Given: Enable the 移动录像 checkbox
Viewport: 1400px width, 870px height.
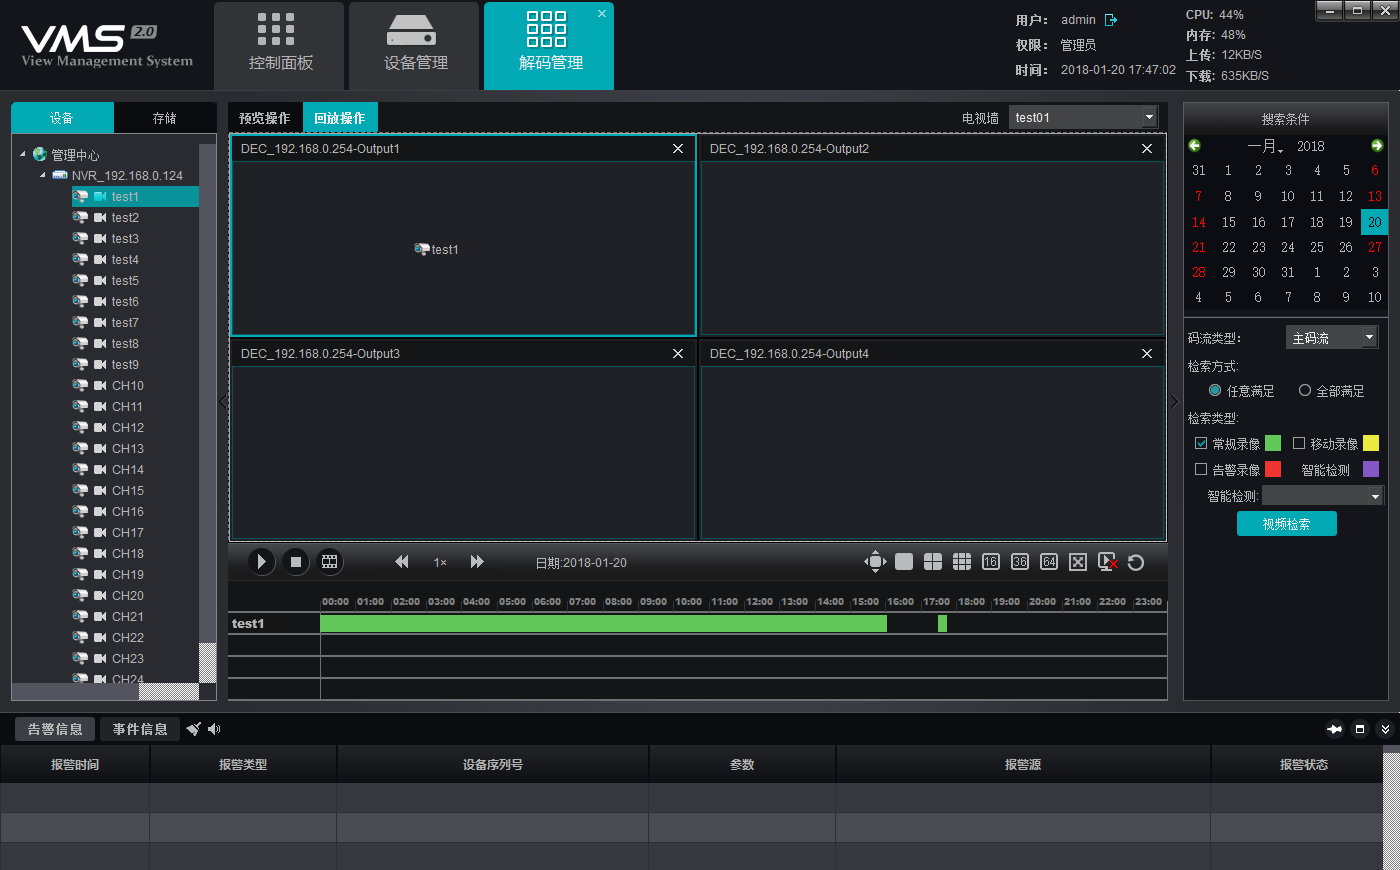Looking at the screenshot, I should 1299,443.
